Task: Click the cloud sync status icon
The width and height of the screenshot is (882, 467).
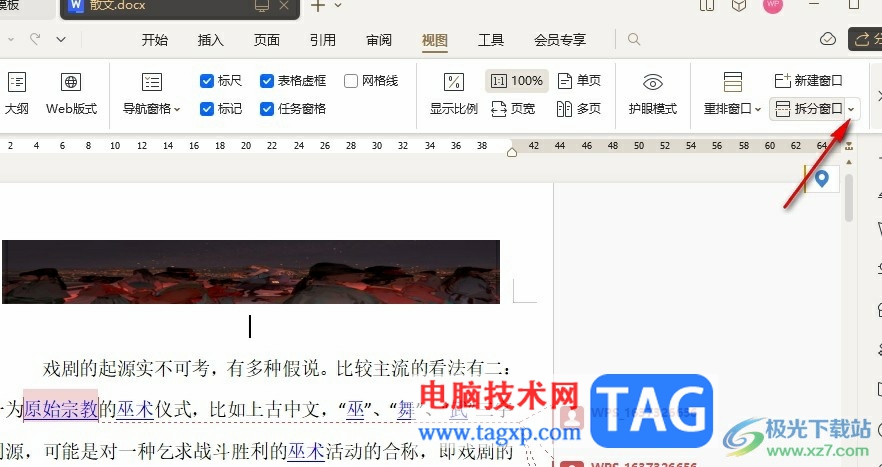Action: pyautogui.click(x=827, y=39)
